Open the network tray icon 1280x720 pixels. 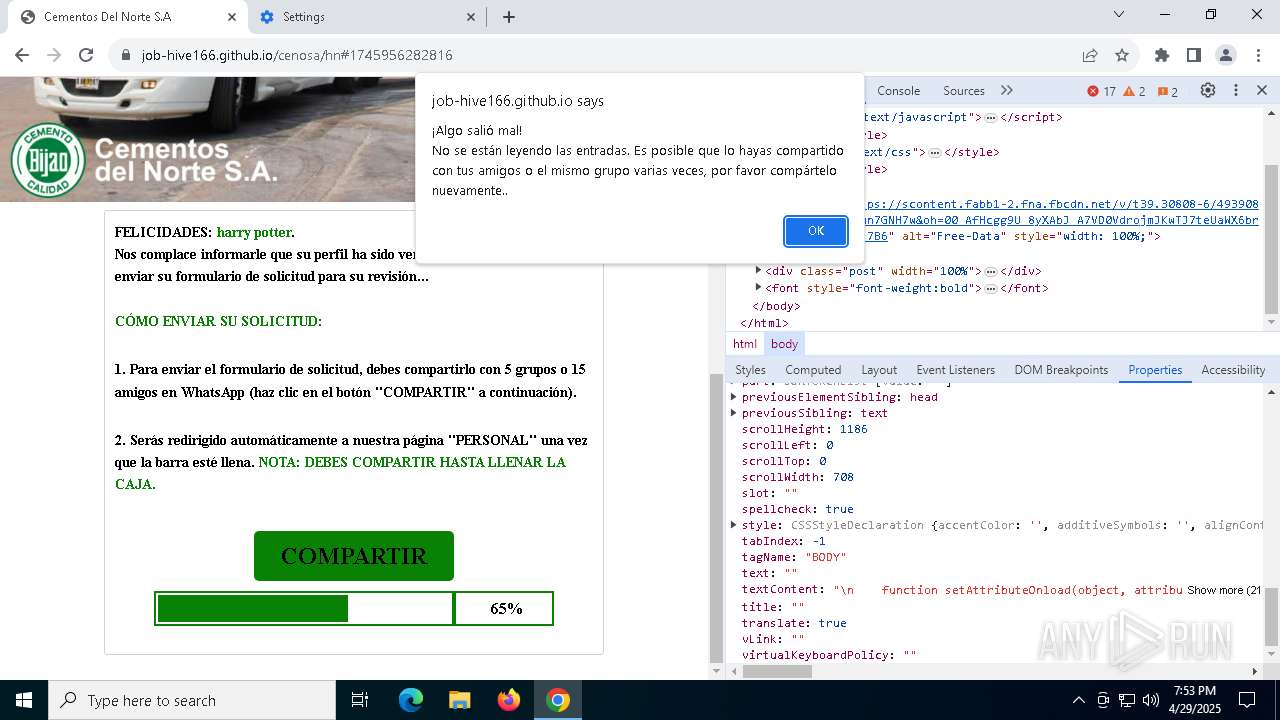1127,700
